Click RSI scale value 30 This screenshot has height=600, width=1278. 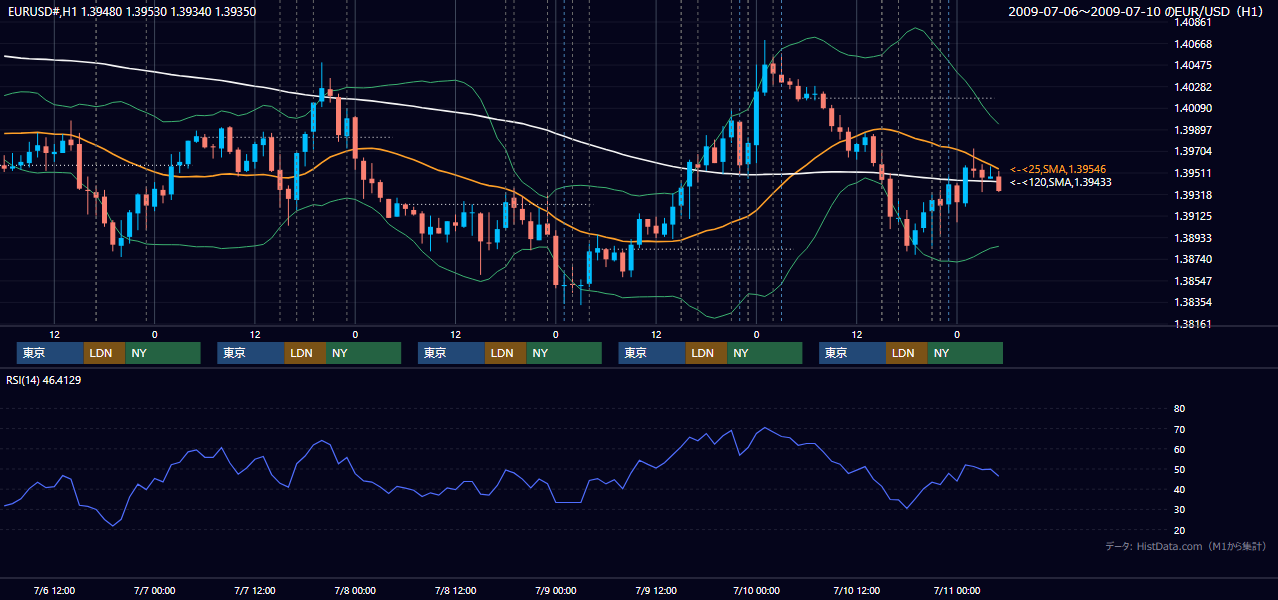1179,510
